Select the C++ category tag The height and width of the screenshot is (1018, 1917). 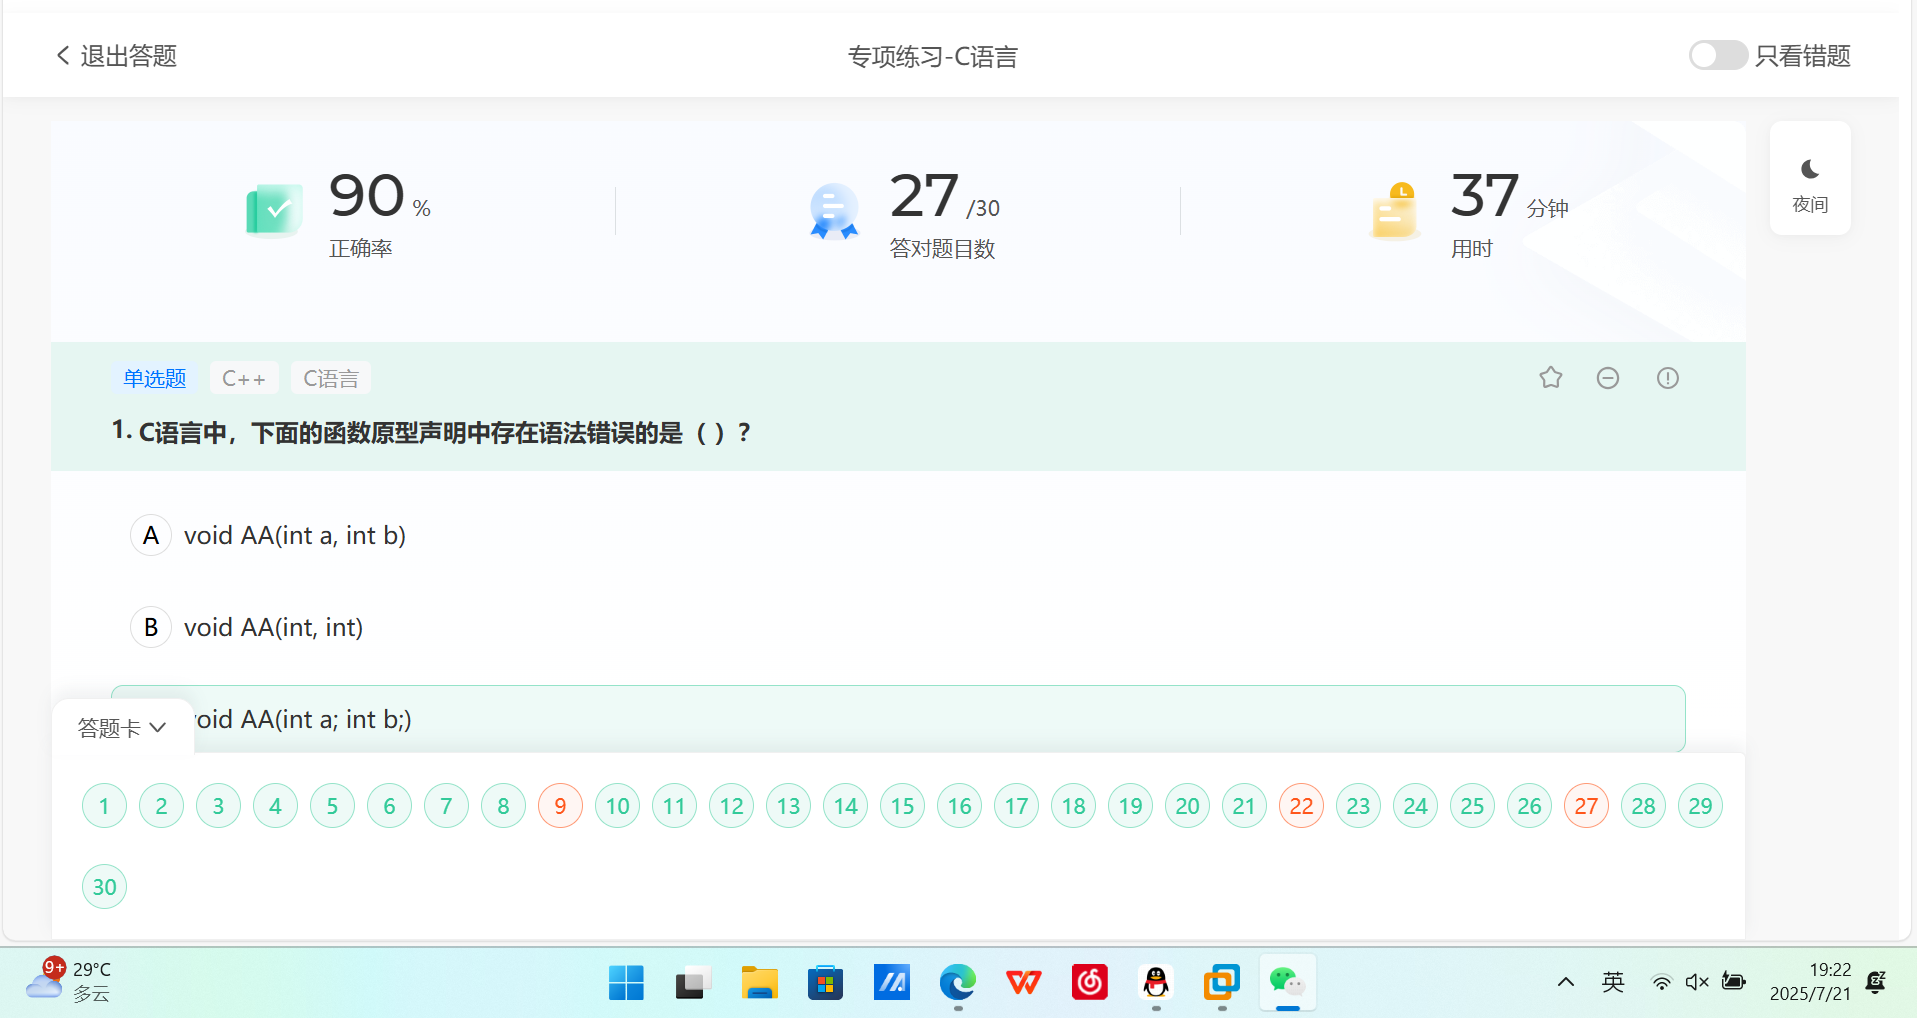[x=243, y=378]
